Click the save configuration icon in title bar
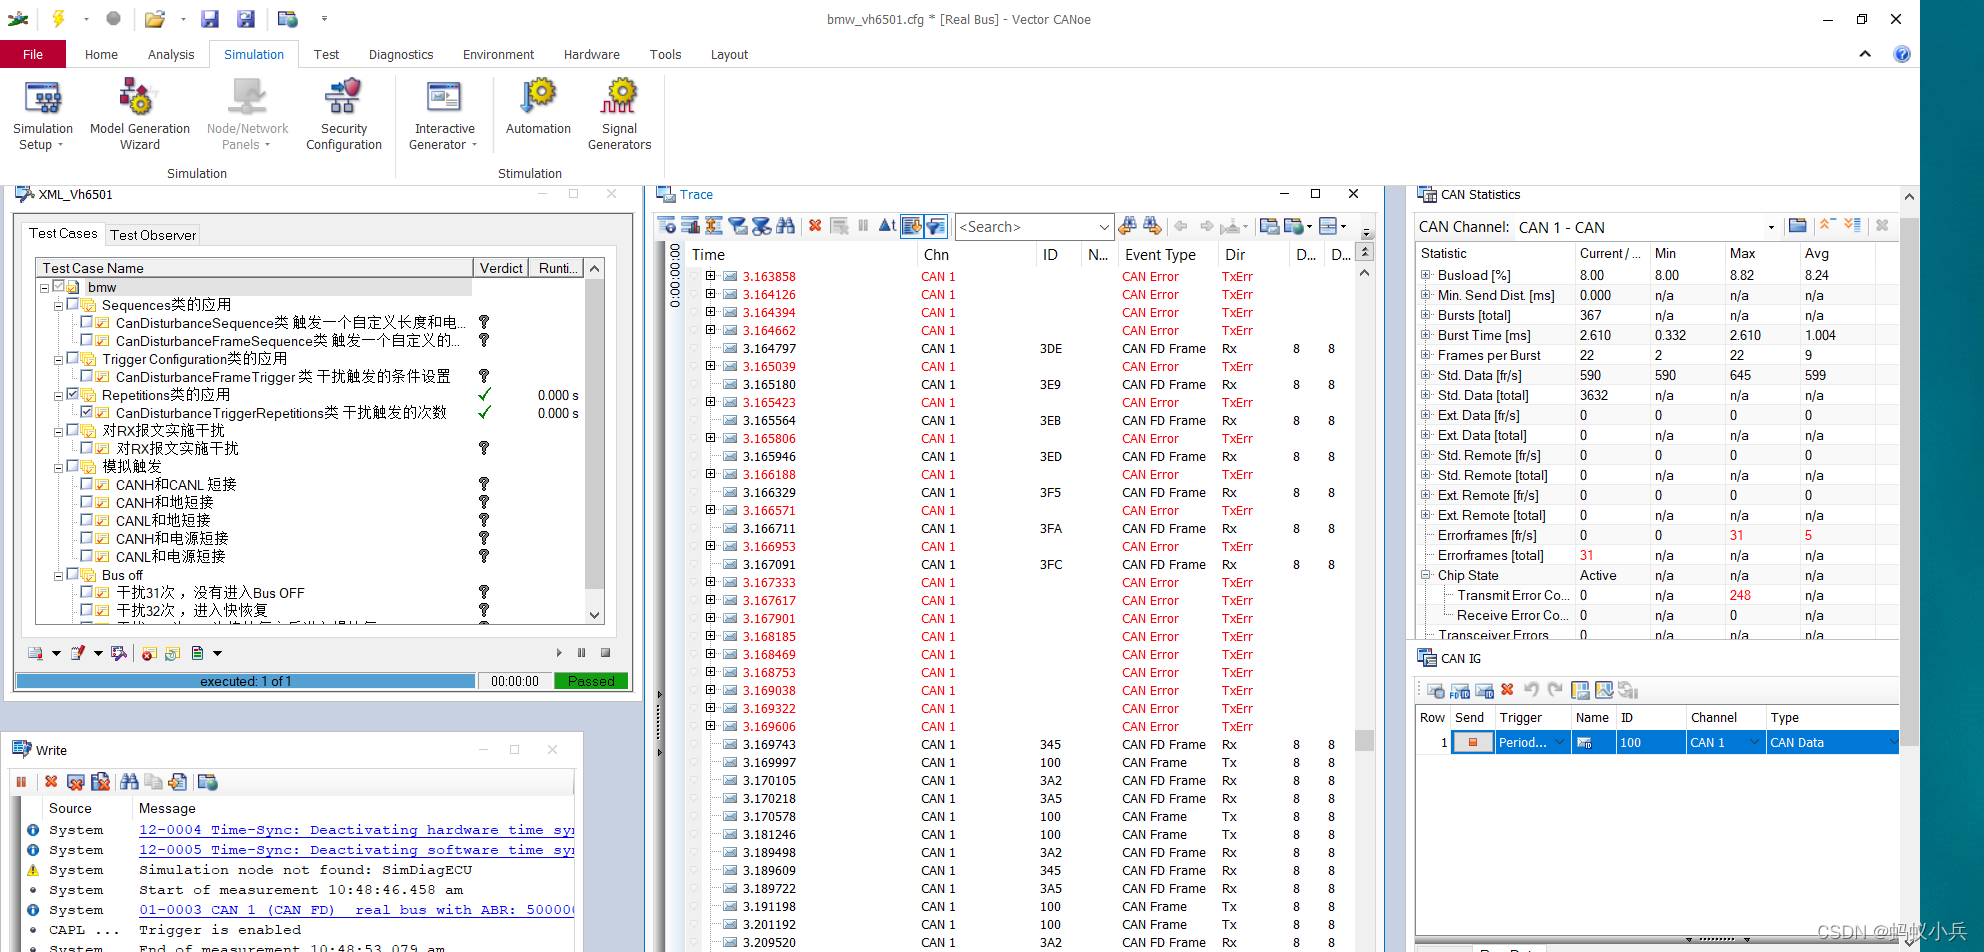The height and width of the screenshot is (952, 1984). pyautogui.click(x=209, y=18)
